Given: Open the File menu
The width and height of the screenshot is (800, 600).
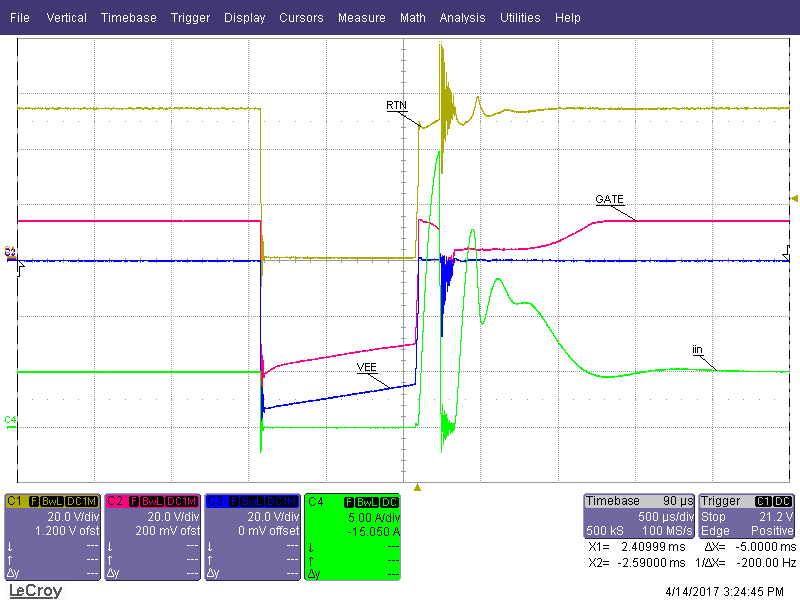Looking at the screenshot, I should 19,18.
